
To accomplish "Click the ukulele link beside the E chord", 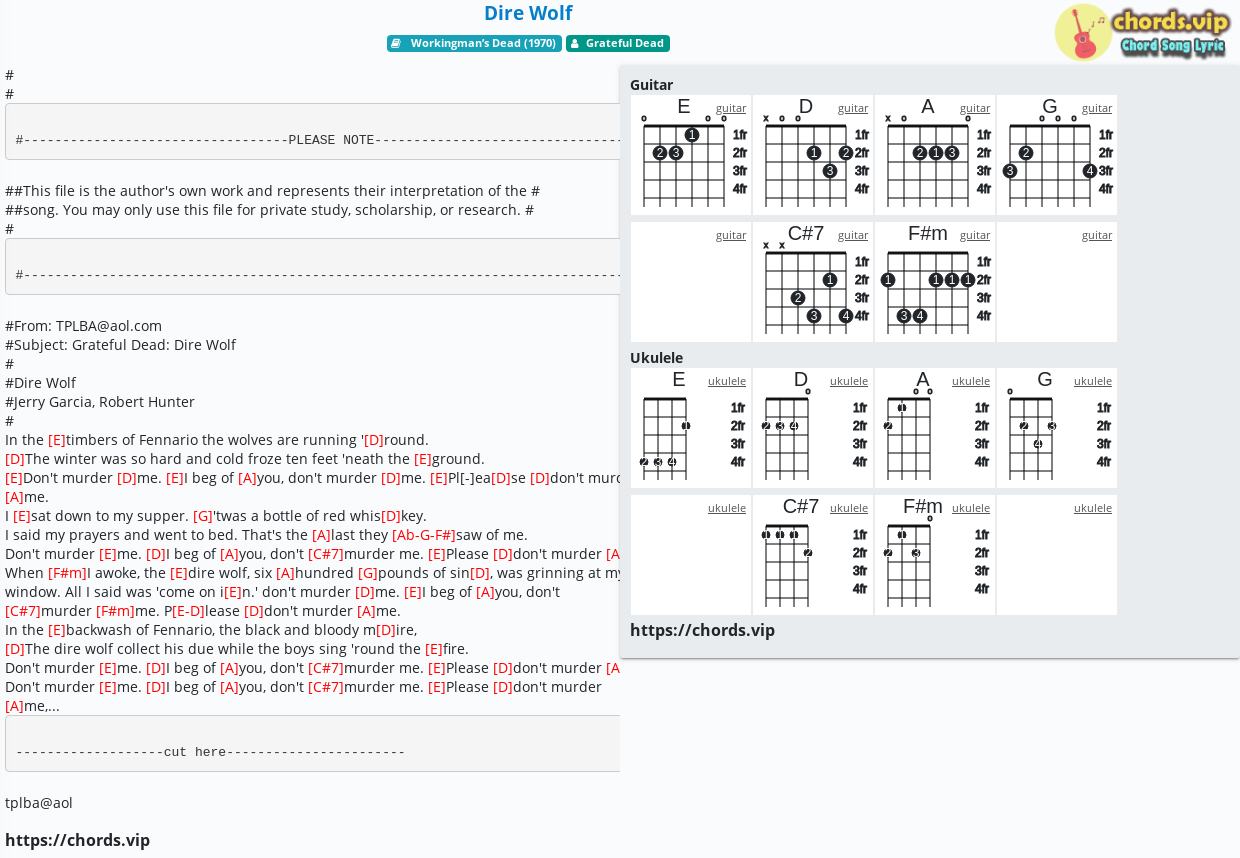I will click(x=727, y=381).
